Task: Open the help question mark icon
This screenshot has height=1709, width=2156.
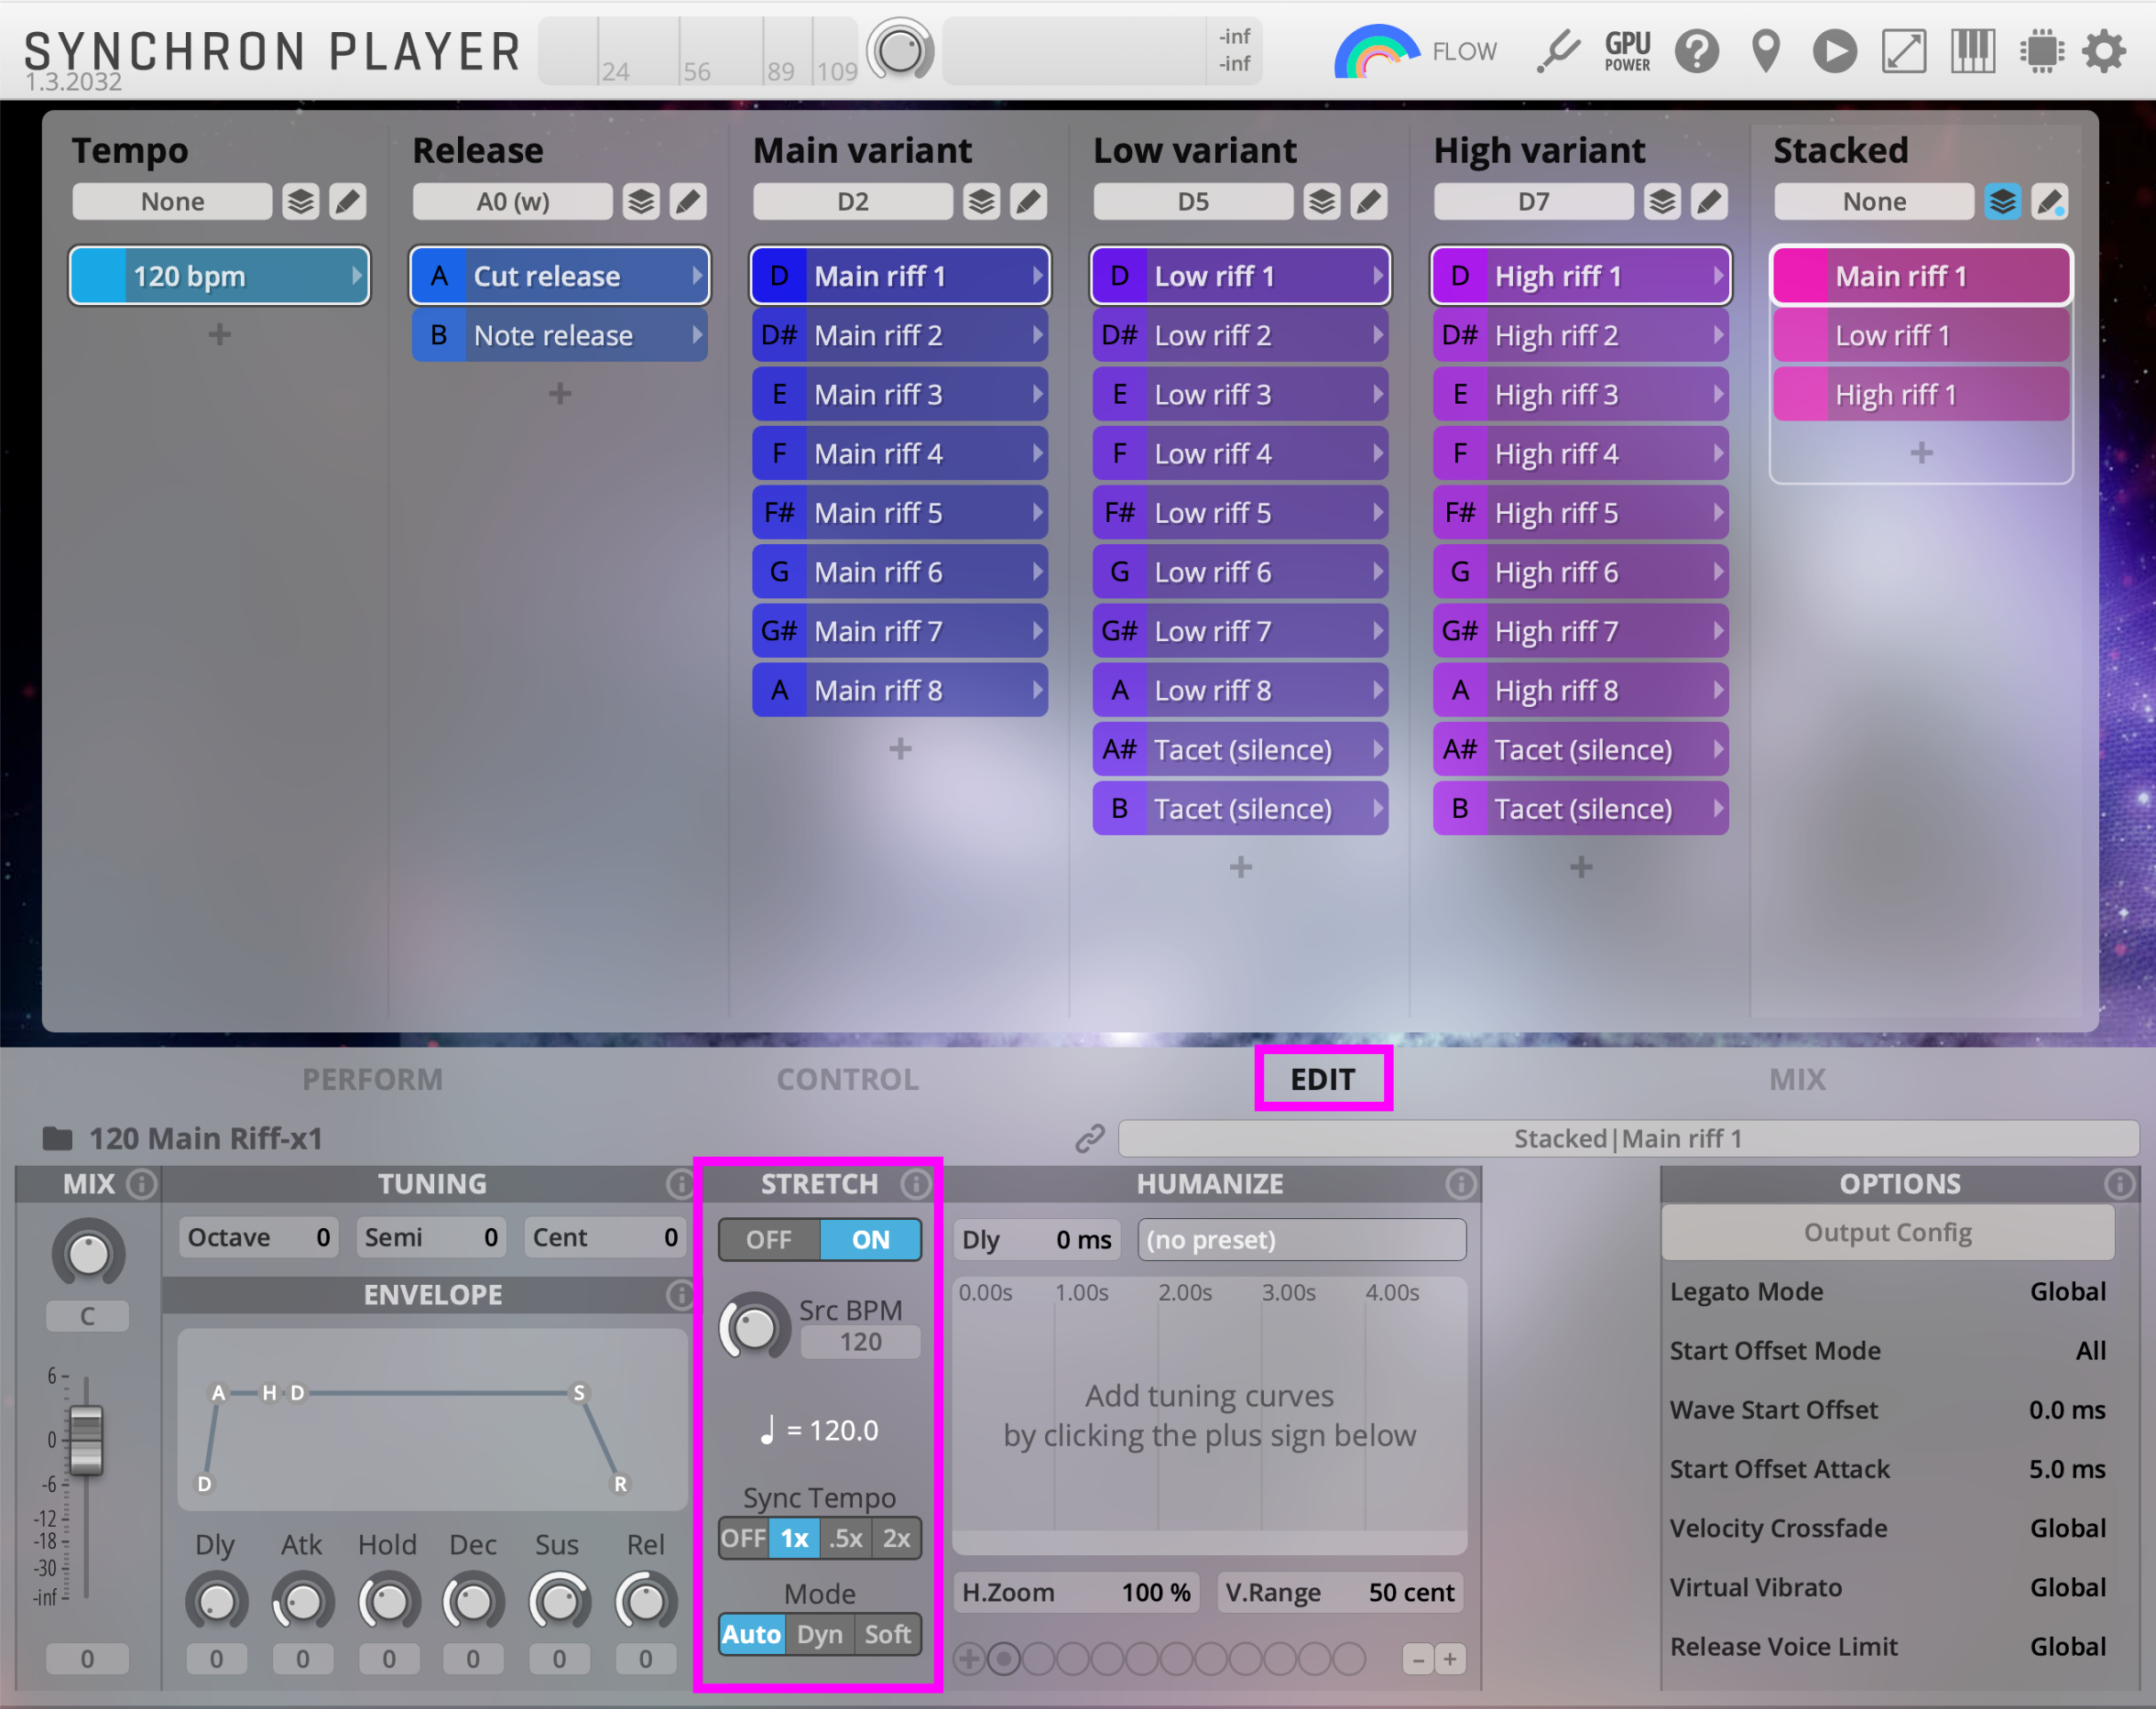Action: (x=1696, y=51)
